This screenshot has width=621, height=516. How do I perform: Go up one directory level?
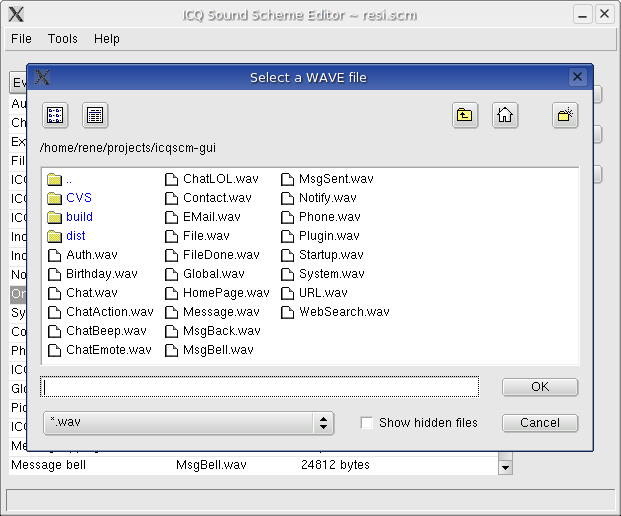coord(465,115)
